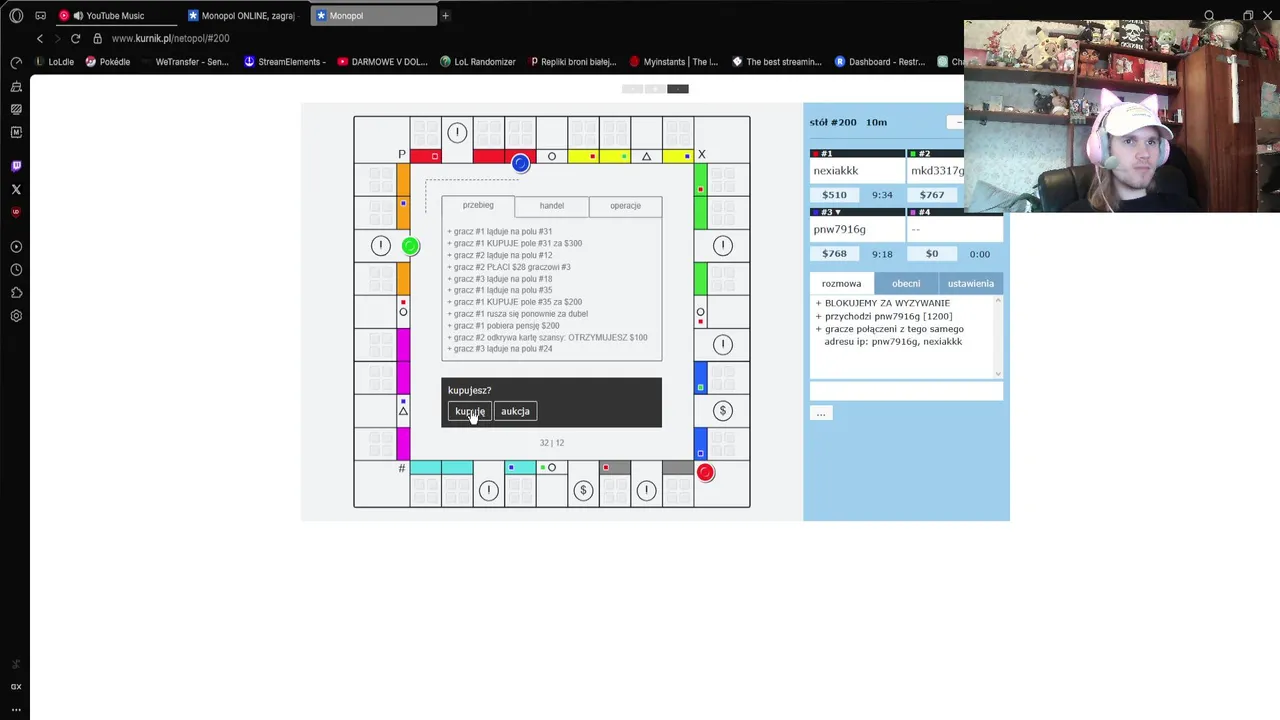This screenshot has width=1280, height=720.
Task: Select the rozmowa chat tab
Action: point(841,283)
